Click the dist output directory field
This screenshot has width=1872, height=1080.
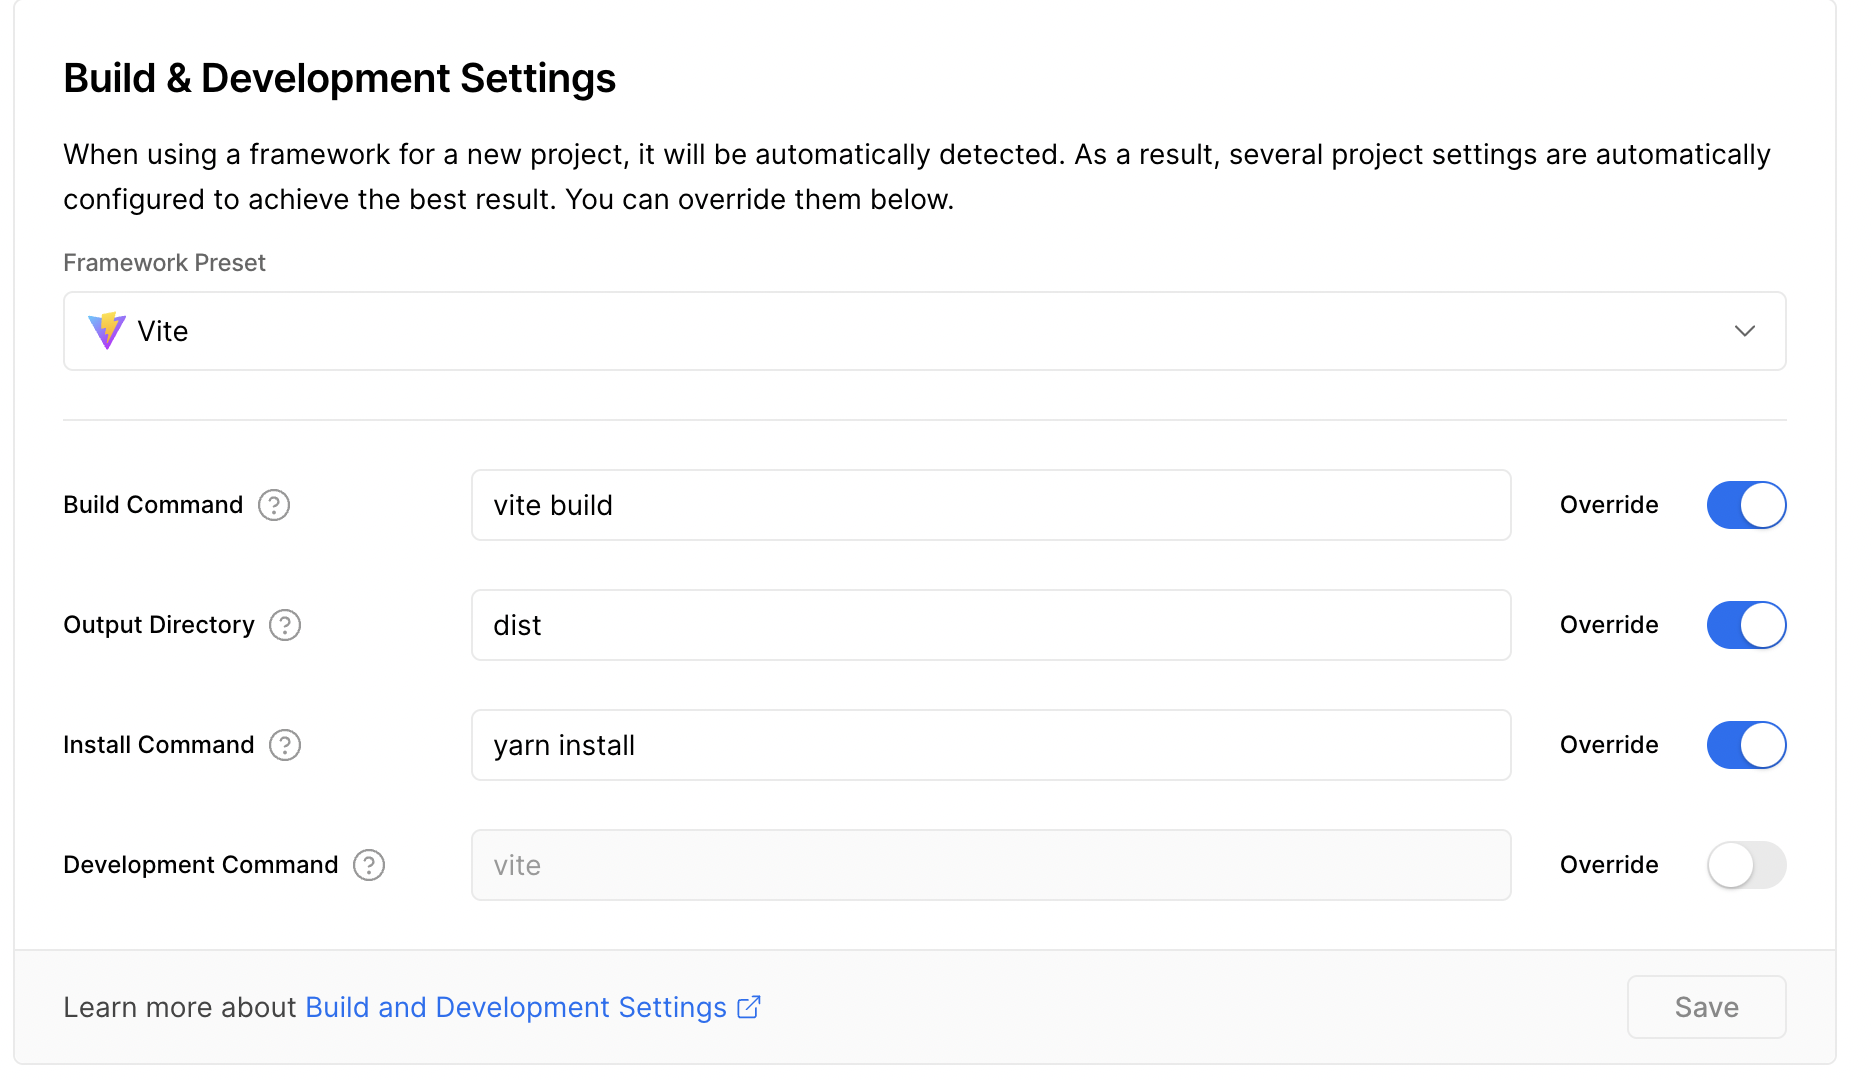click(x=990, y=625)
